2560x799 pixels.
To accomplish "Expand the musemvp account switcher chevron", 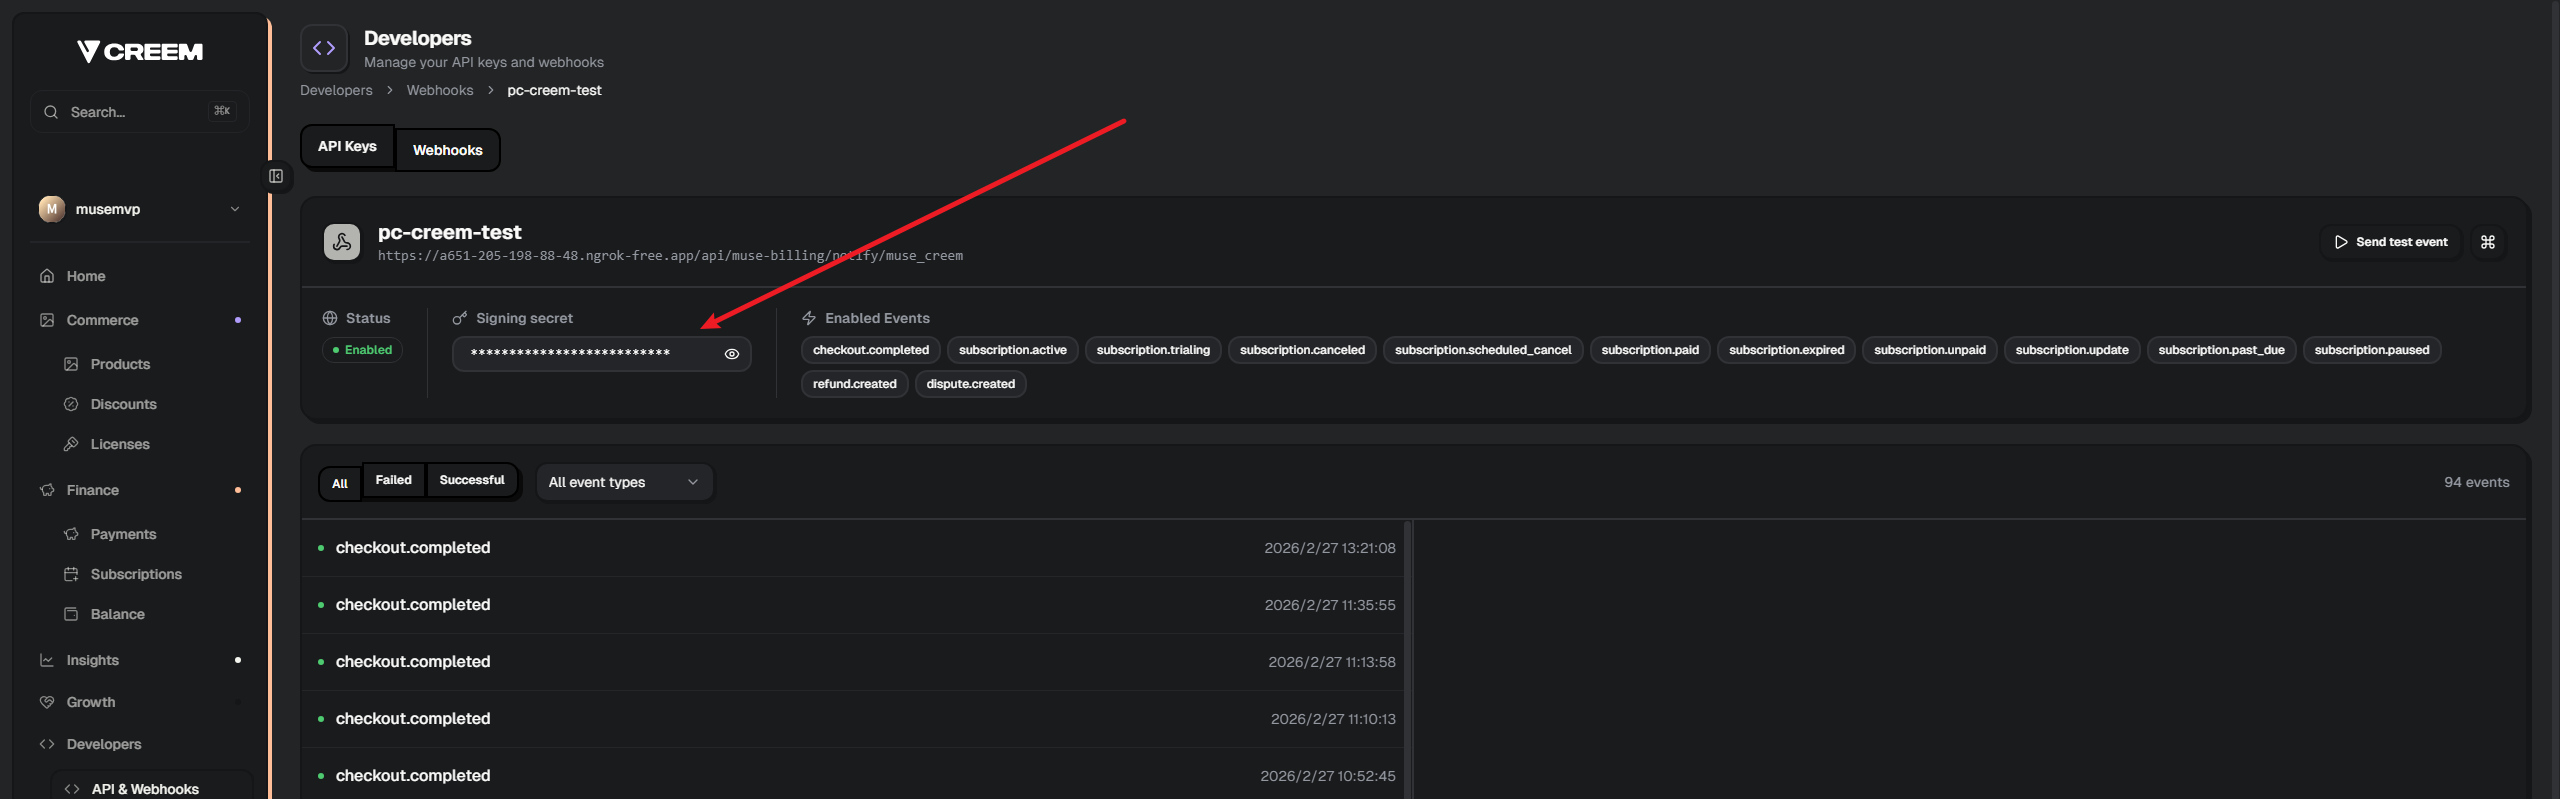I will click(x=235, y=209).
